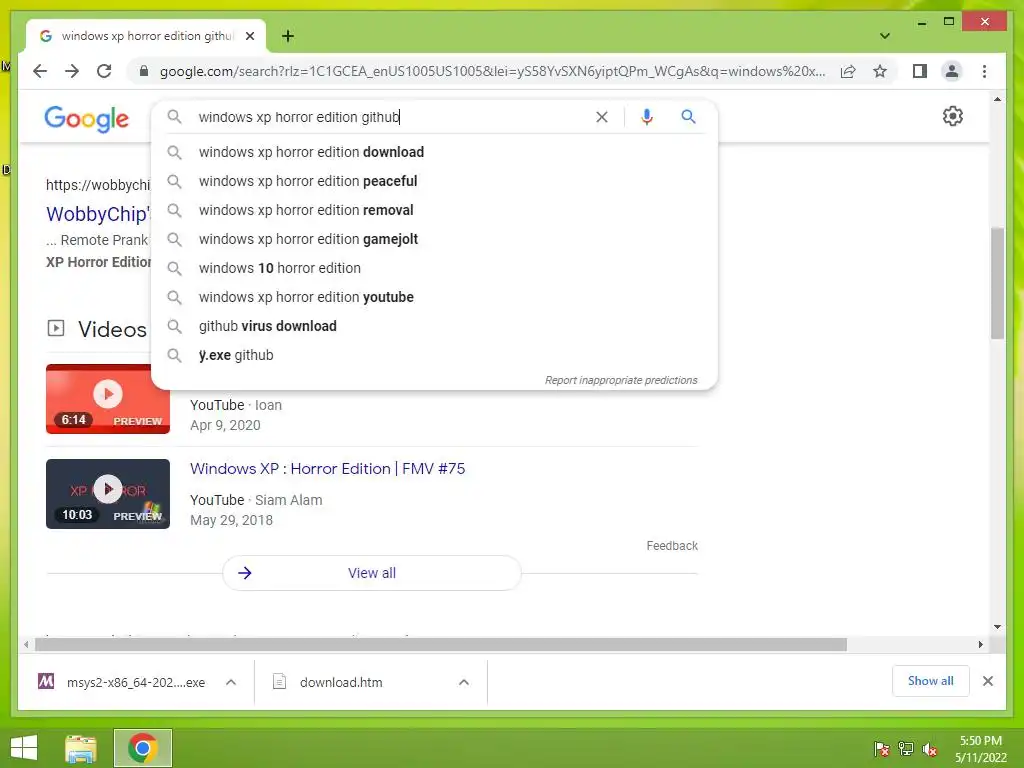This screenshot has height=768, width=1024.
Task: Click the URL address bar
Action: (492, 71)
